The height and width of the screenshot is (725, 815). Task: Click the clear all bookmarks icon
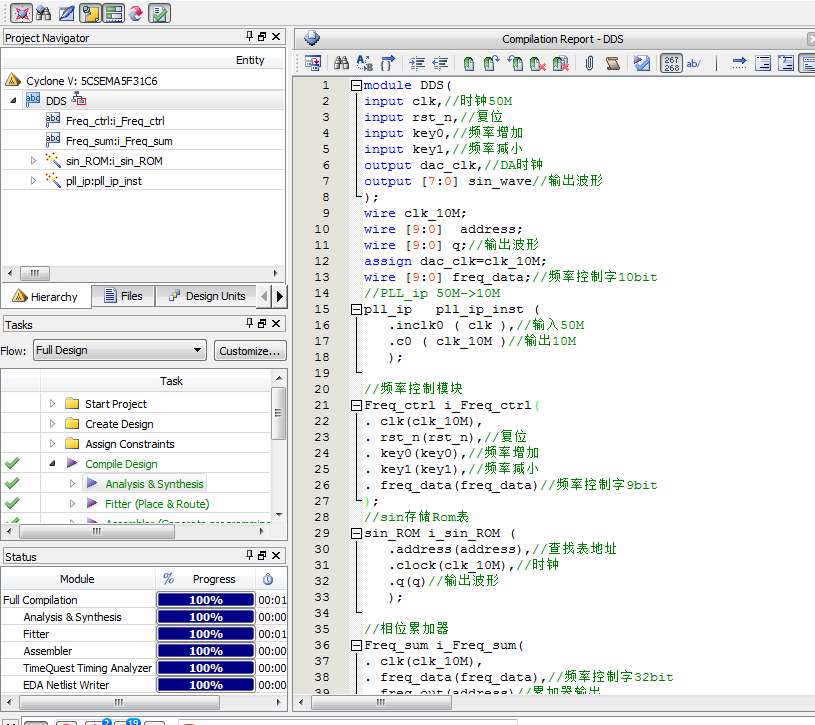(561, 63)
